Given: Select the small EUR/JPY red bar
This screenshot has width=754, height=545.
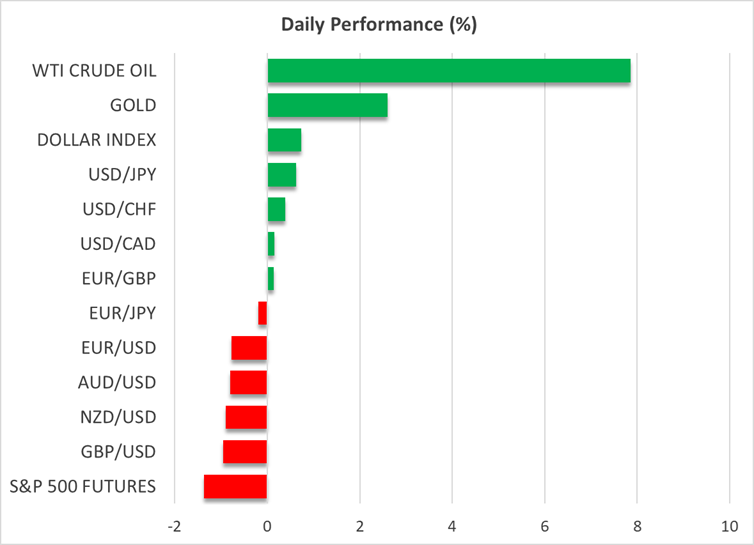Looking at the screenshot, I should pos(262,313).
